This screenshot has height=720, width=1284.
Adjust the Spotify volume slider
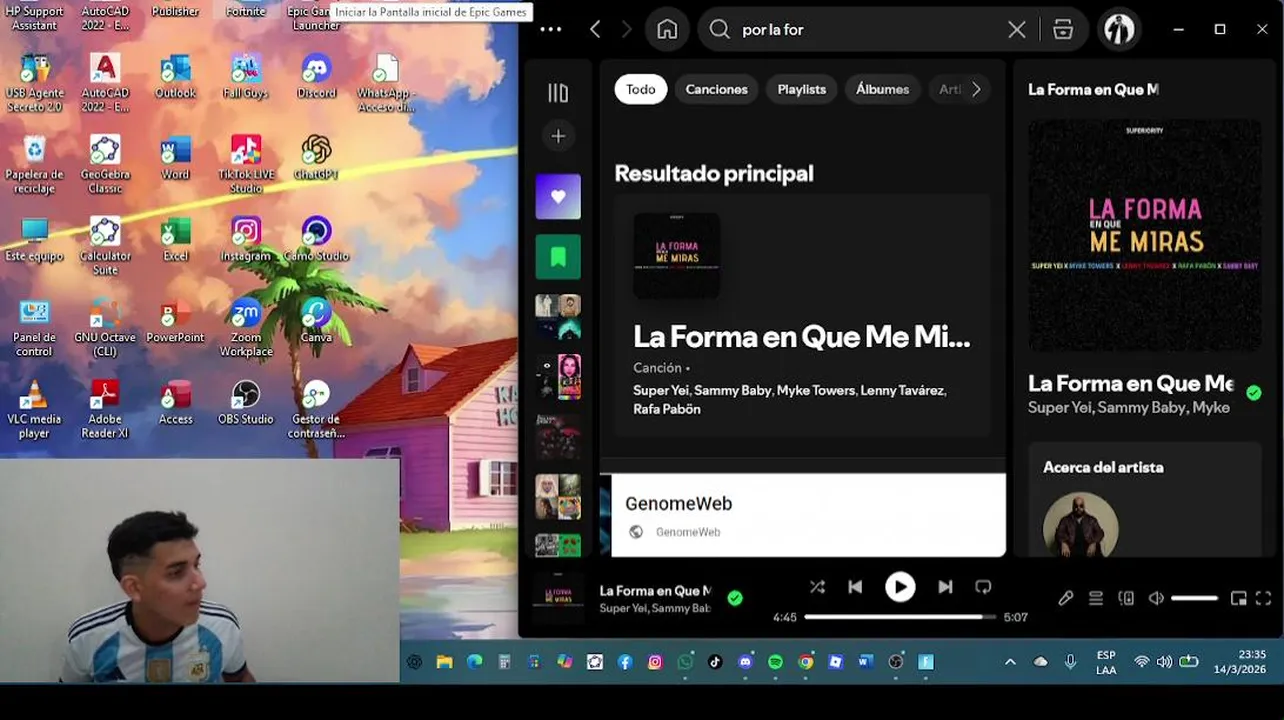[x=1194, y=598]
